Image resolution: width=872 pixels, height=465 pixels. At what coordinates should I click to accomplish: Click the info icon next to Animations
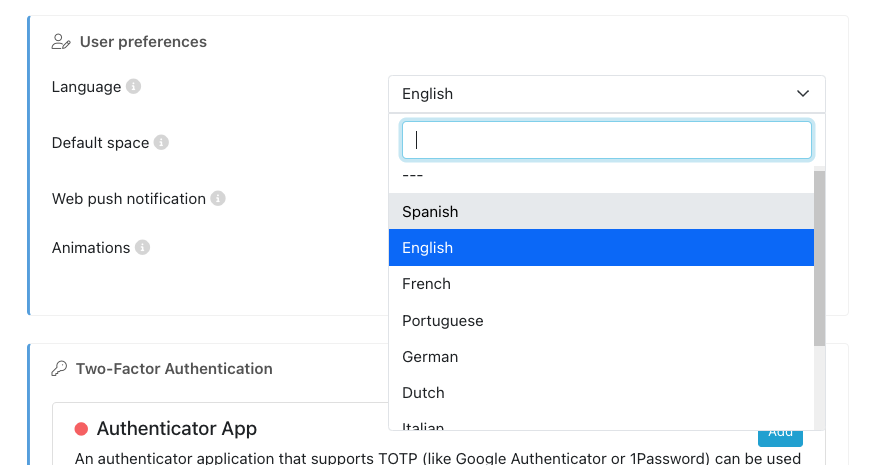[142, 248]
